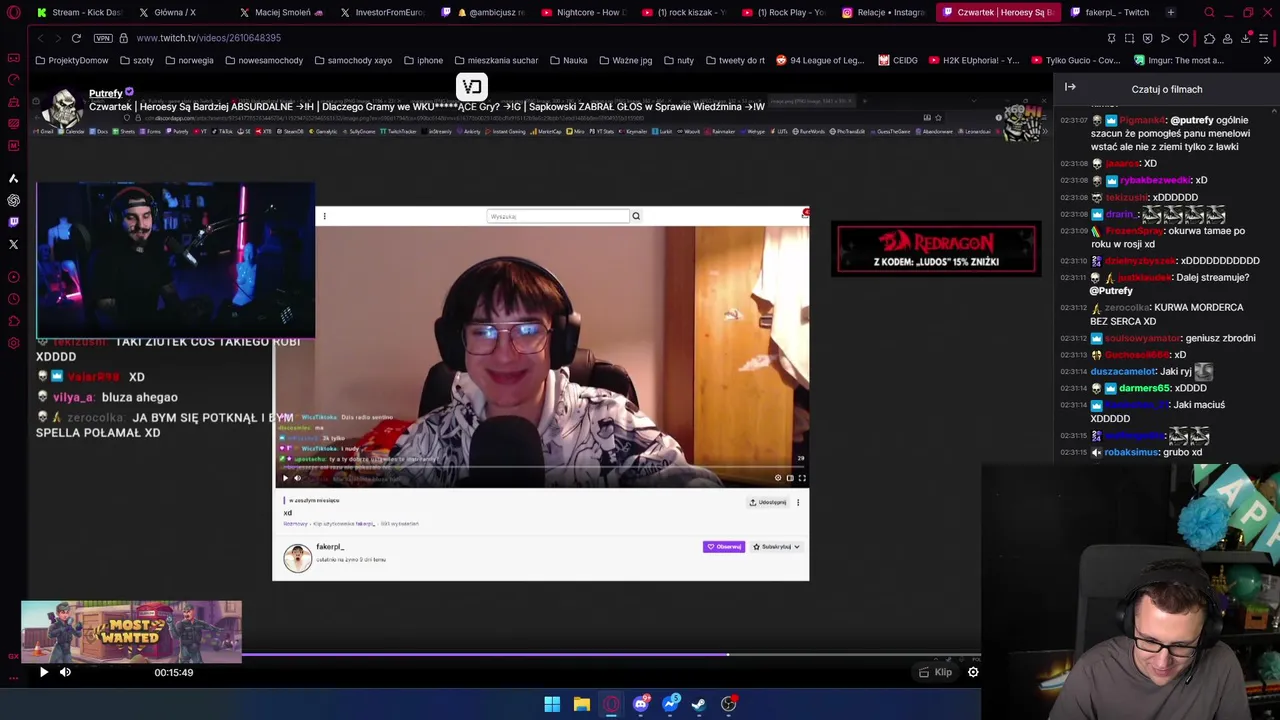
Task: Switch to Relacje Instagram tab
Action: click(x=884, y=12)
